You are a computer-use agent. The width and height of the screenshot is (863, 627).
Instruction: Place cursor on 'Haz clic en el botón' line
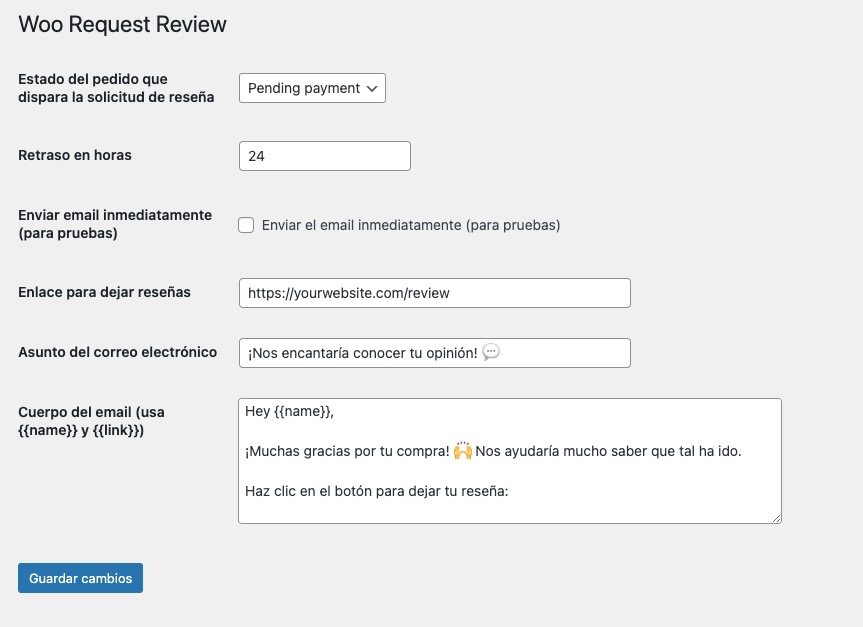point(376,491)
